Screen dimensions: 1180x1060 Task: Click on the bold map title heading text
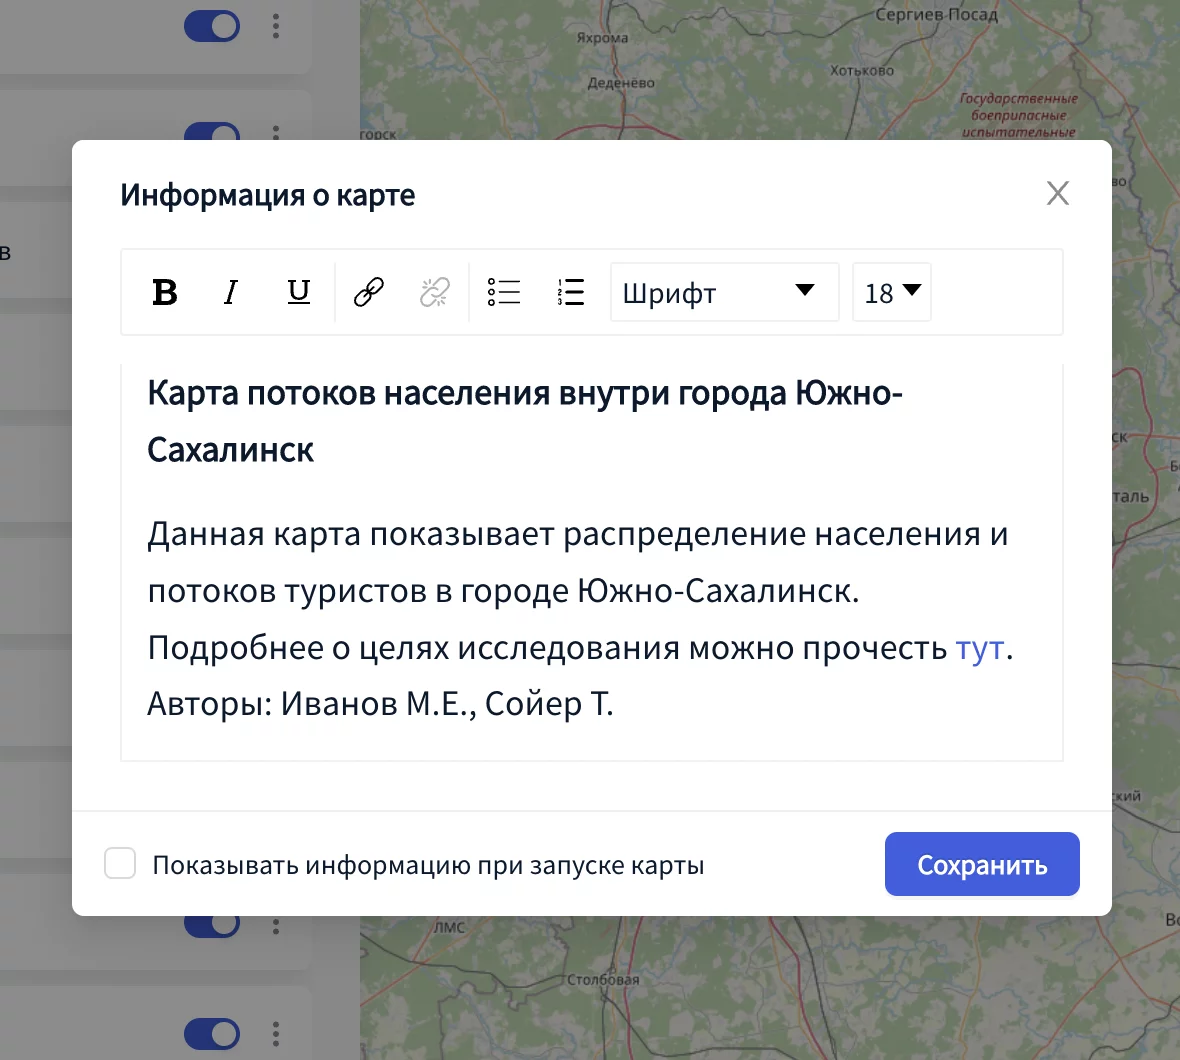pos(524,394)
